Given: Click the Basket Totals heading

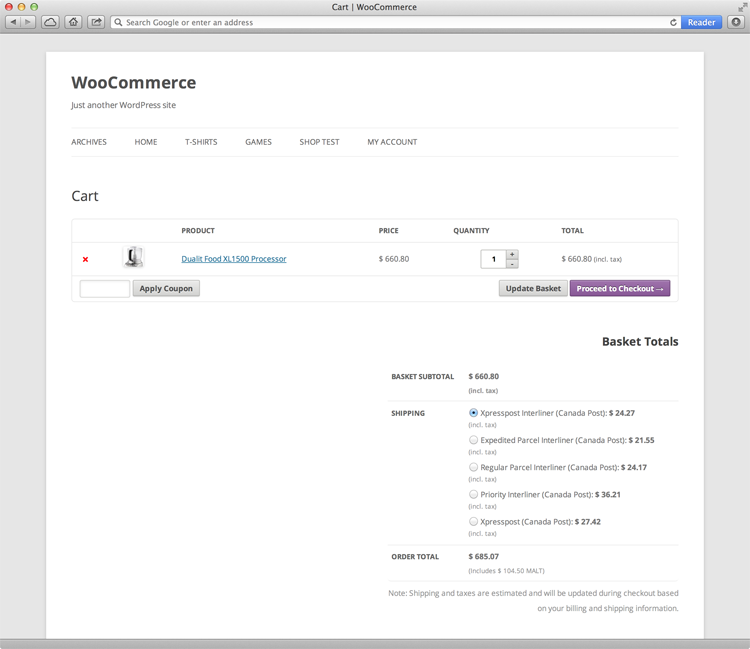Looking at the screenshot, I should pyautogui.click(x=640, y=341).
